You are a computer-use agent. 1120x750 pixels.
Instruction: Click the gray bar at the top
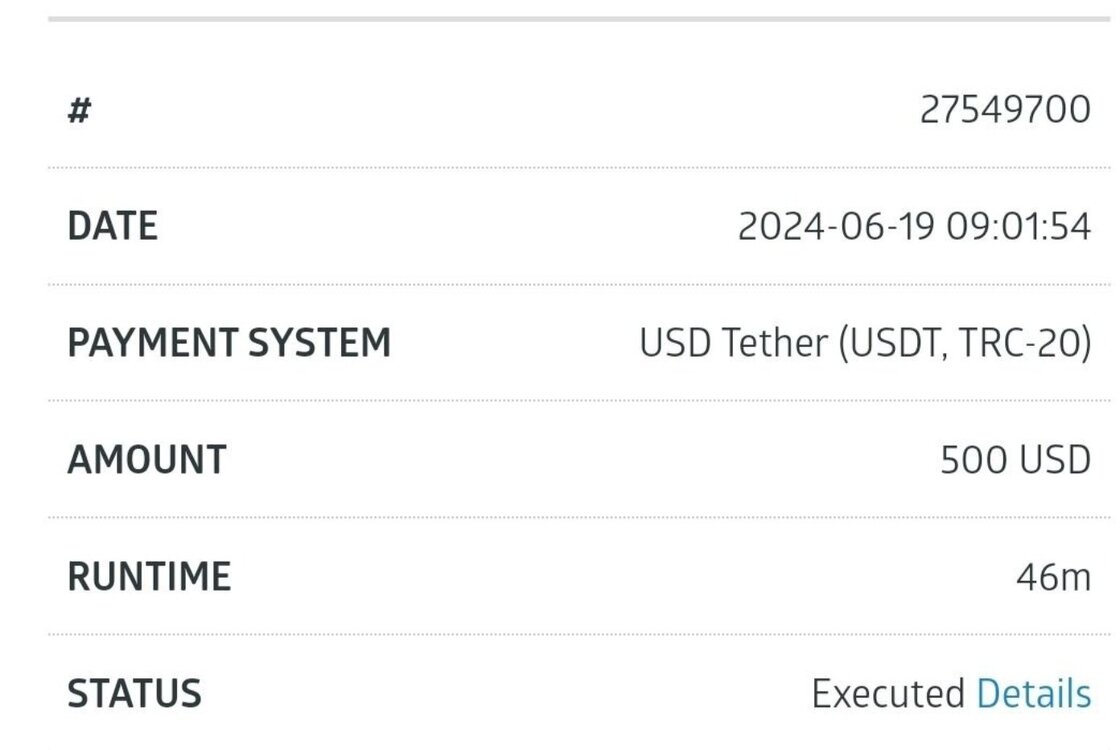(579, 19)
